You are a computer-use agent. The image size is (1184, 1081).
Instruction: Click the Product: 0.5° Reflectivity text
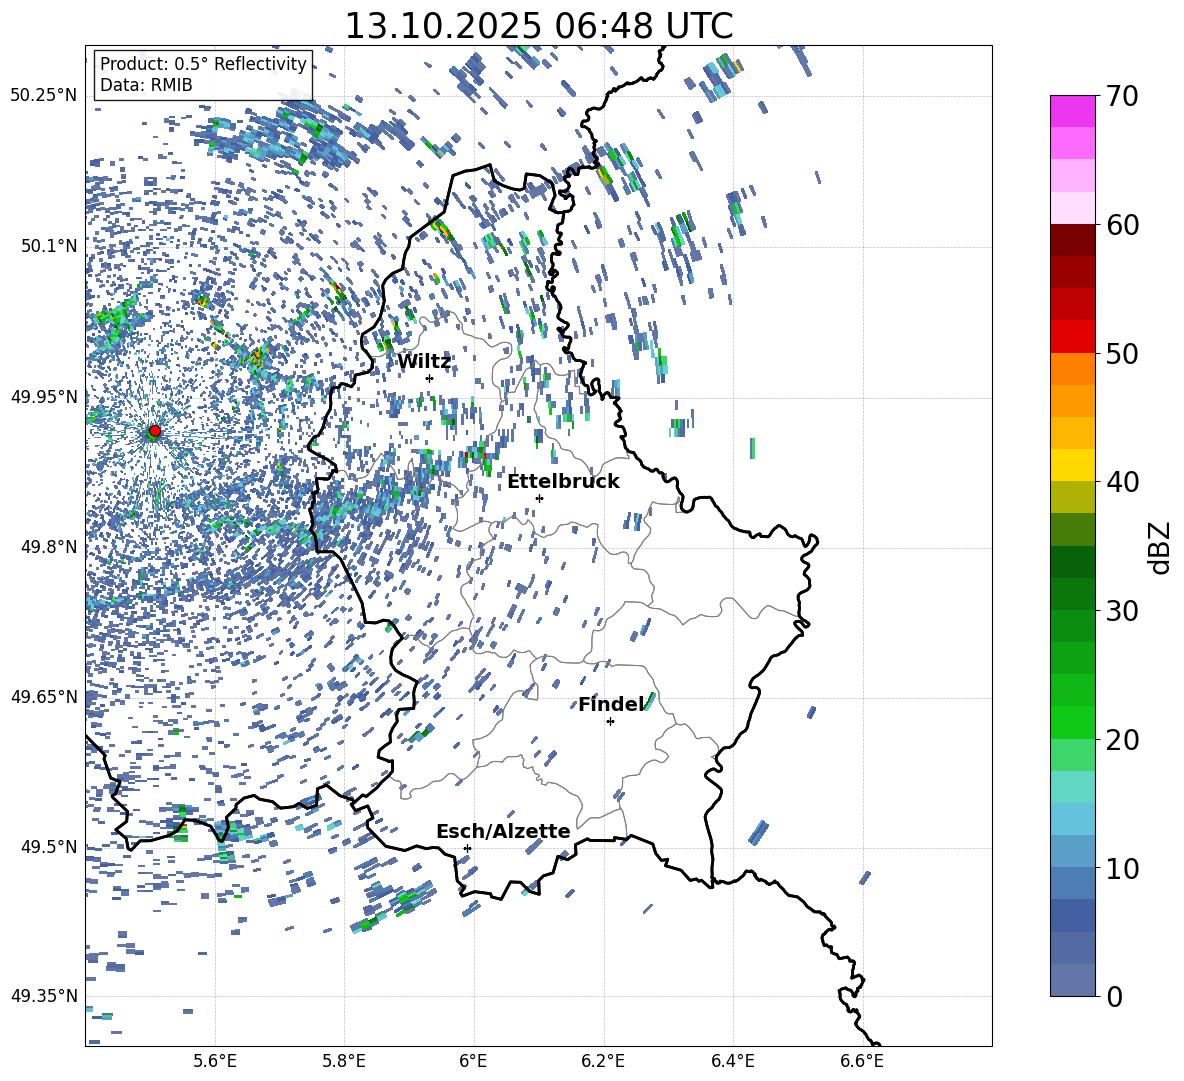(203, 64)
